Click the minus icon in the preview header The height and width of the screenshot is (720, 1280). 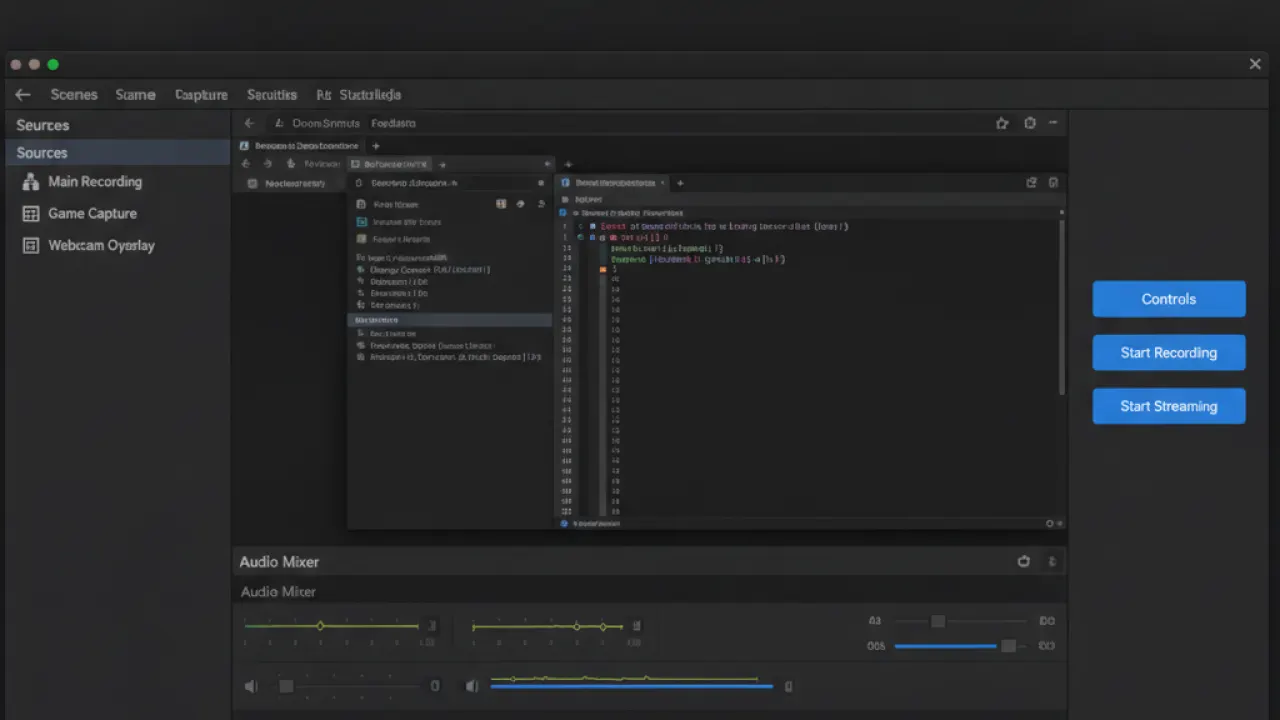[1053, 124]
